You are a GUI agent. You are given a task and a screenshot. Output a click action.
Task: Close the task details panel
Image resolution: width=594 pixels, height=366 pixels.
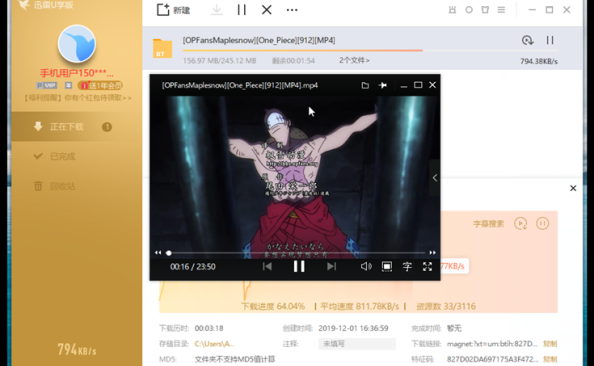click(573, 188)
